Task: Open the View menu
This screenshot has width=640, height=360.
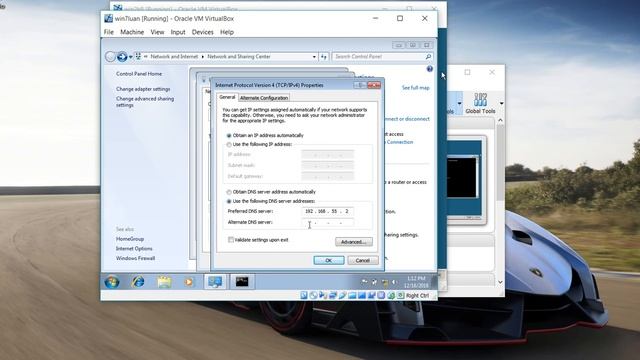Action: 157,32
